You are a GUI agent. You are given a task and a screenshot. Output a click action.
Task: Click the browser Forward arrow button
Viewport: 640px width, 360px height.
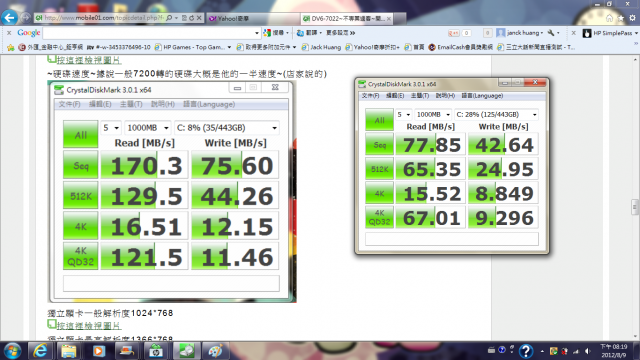coord(25,18)
